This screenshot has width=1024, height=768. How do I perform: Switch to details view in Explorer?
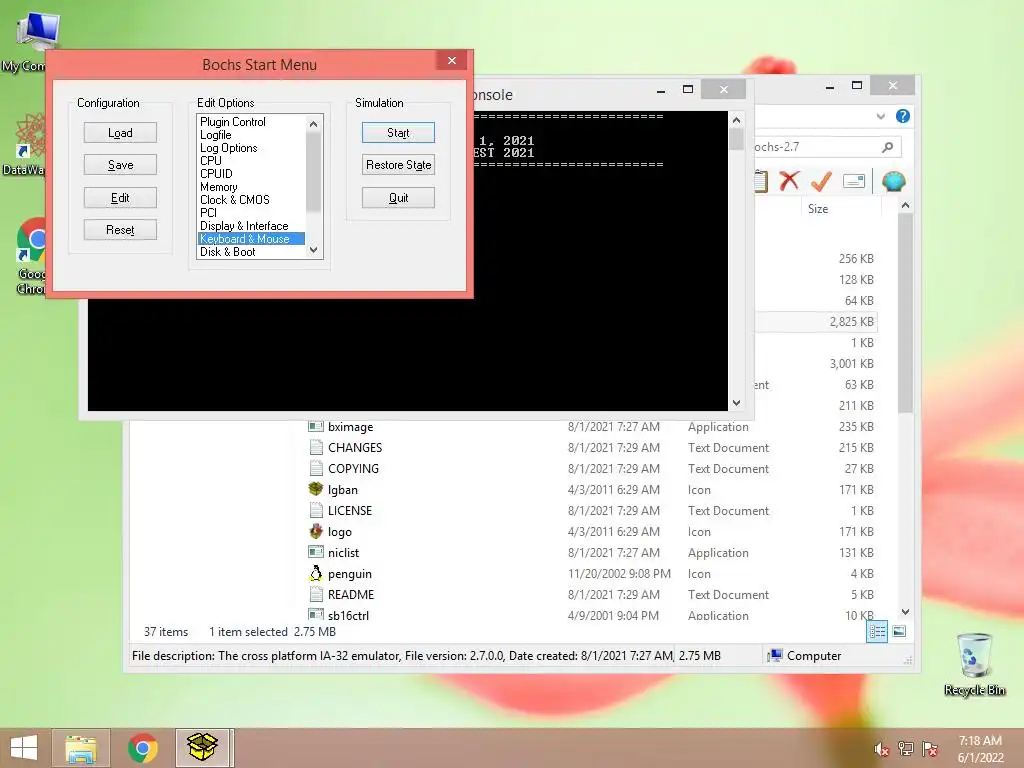(x=877, y=632)
